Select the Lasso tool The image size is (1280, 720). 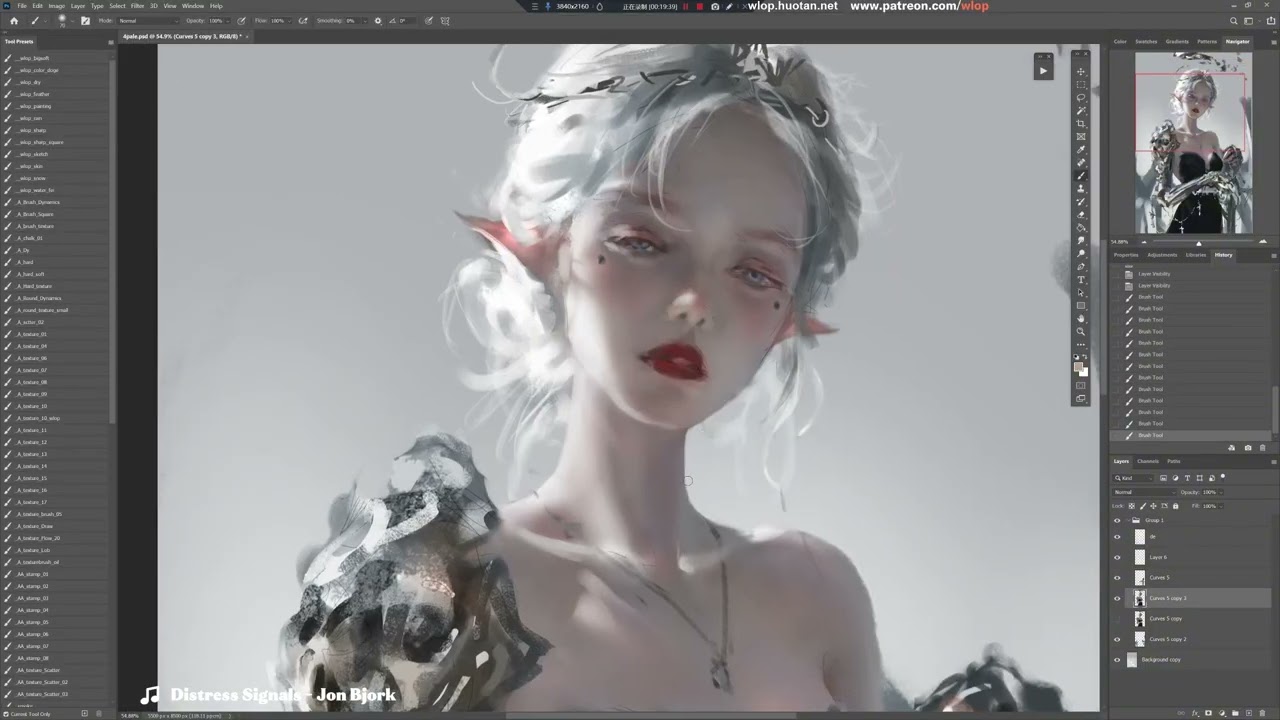tap(1081, 98)
